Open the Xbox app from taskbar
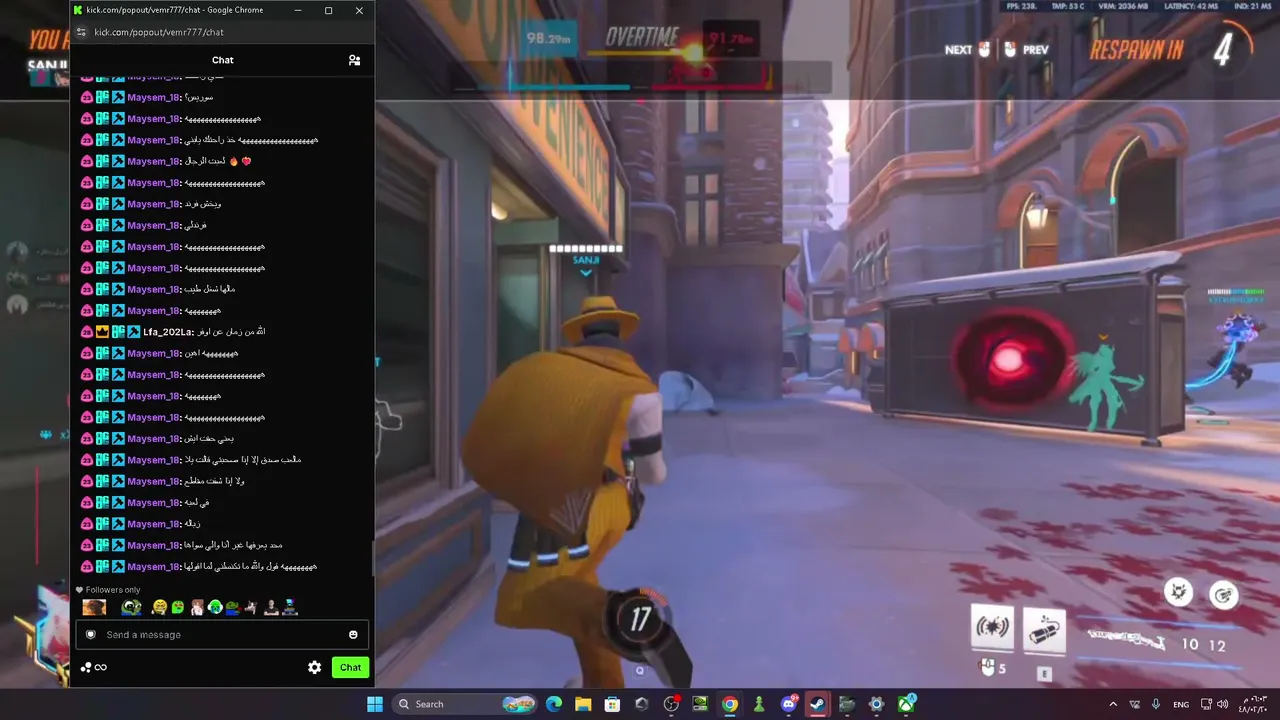Image resolution: width=1280 pixels, height=720 pixels. coord(906,704)
